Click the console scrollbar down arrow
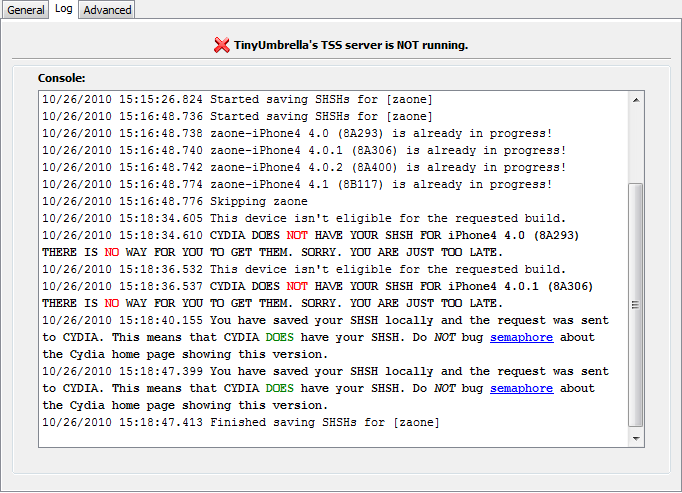This screenshot has height=493, width=682. 636,438
